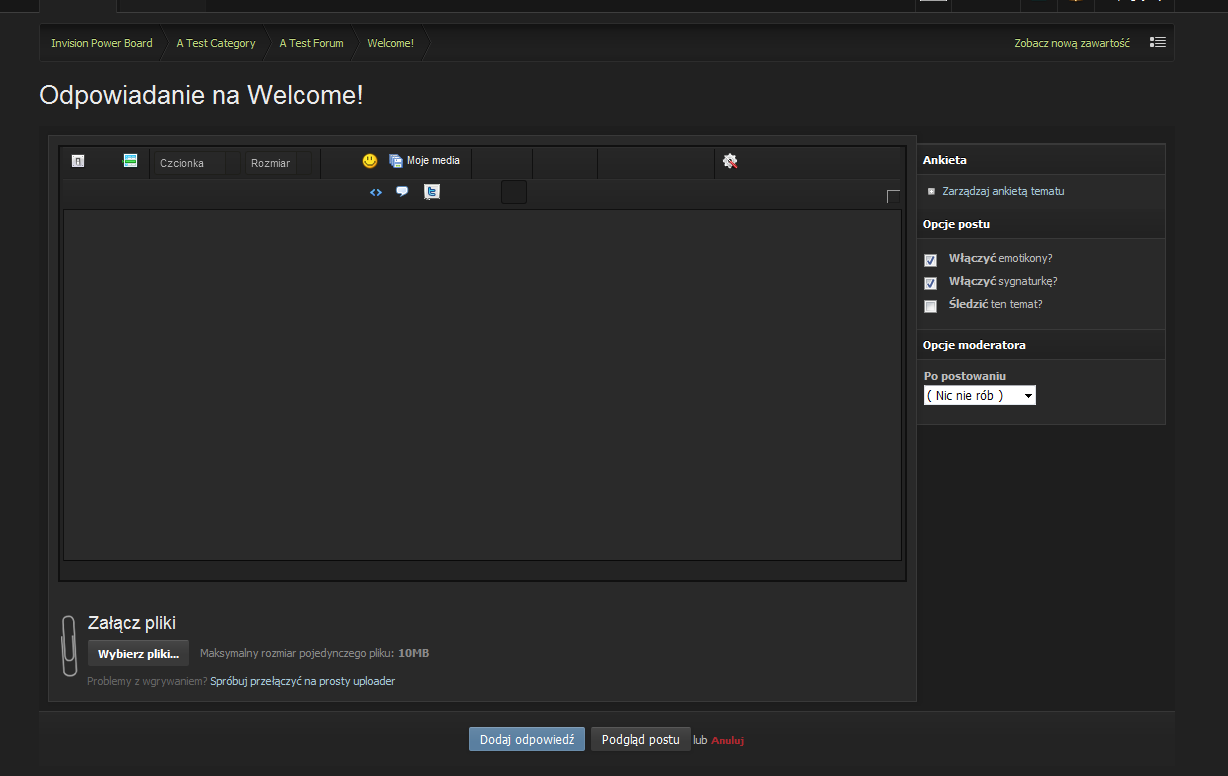Go to A Test Forum breadcrumb
Image resolution: width=1228 pixels, height=776 pixels.
[x=311, y=43]
